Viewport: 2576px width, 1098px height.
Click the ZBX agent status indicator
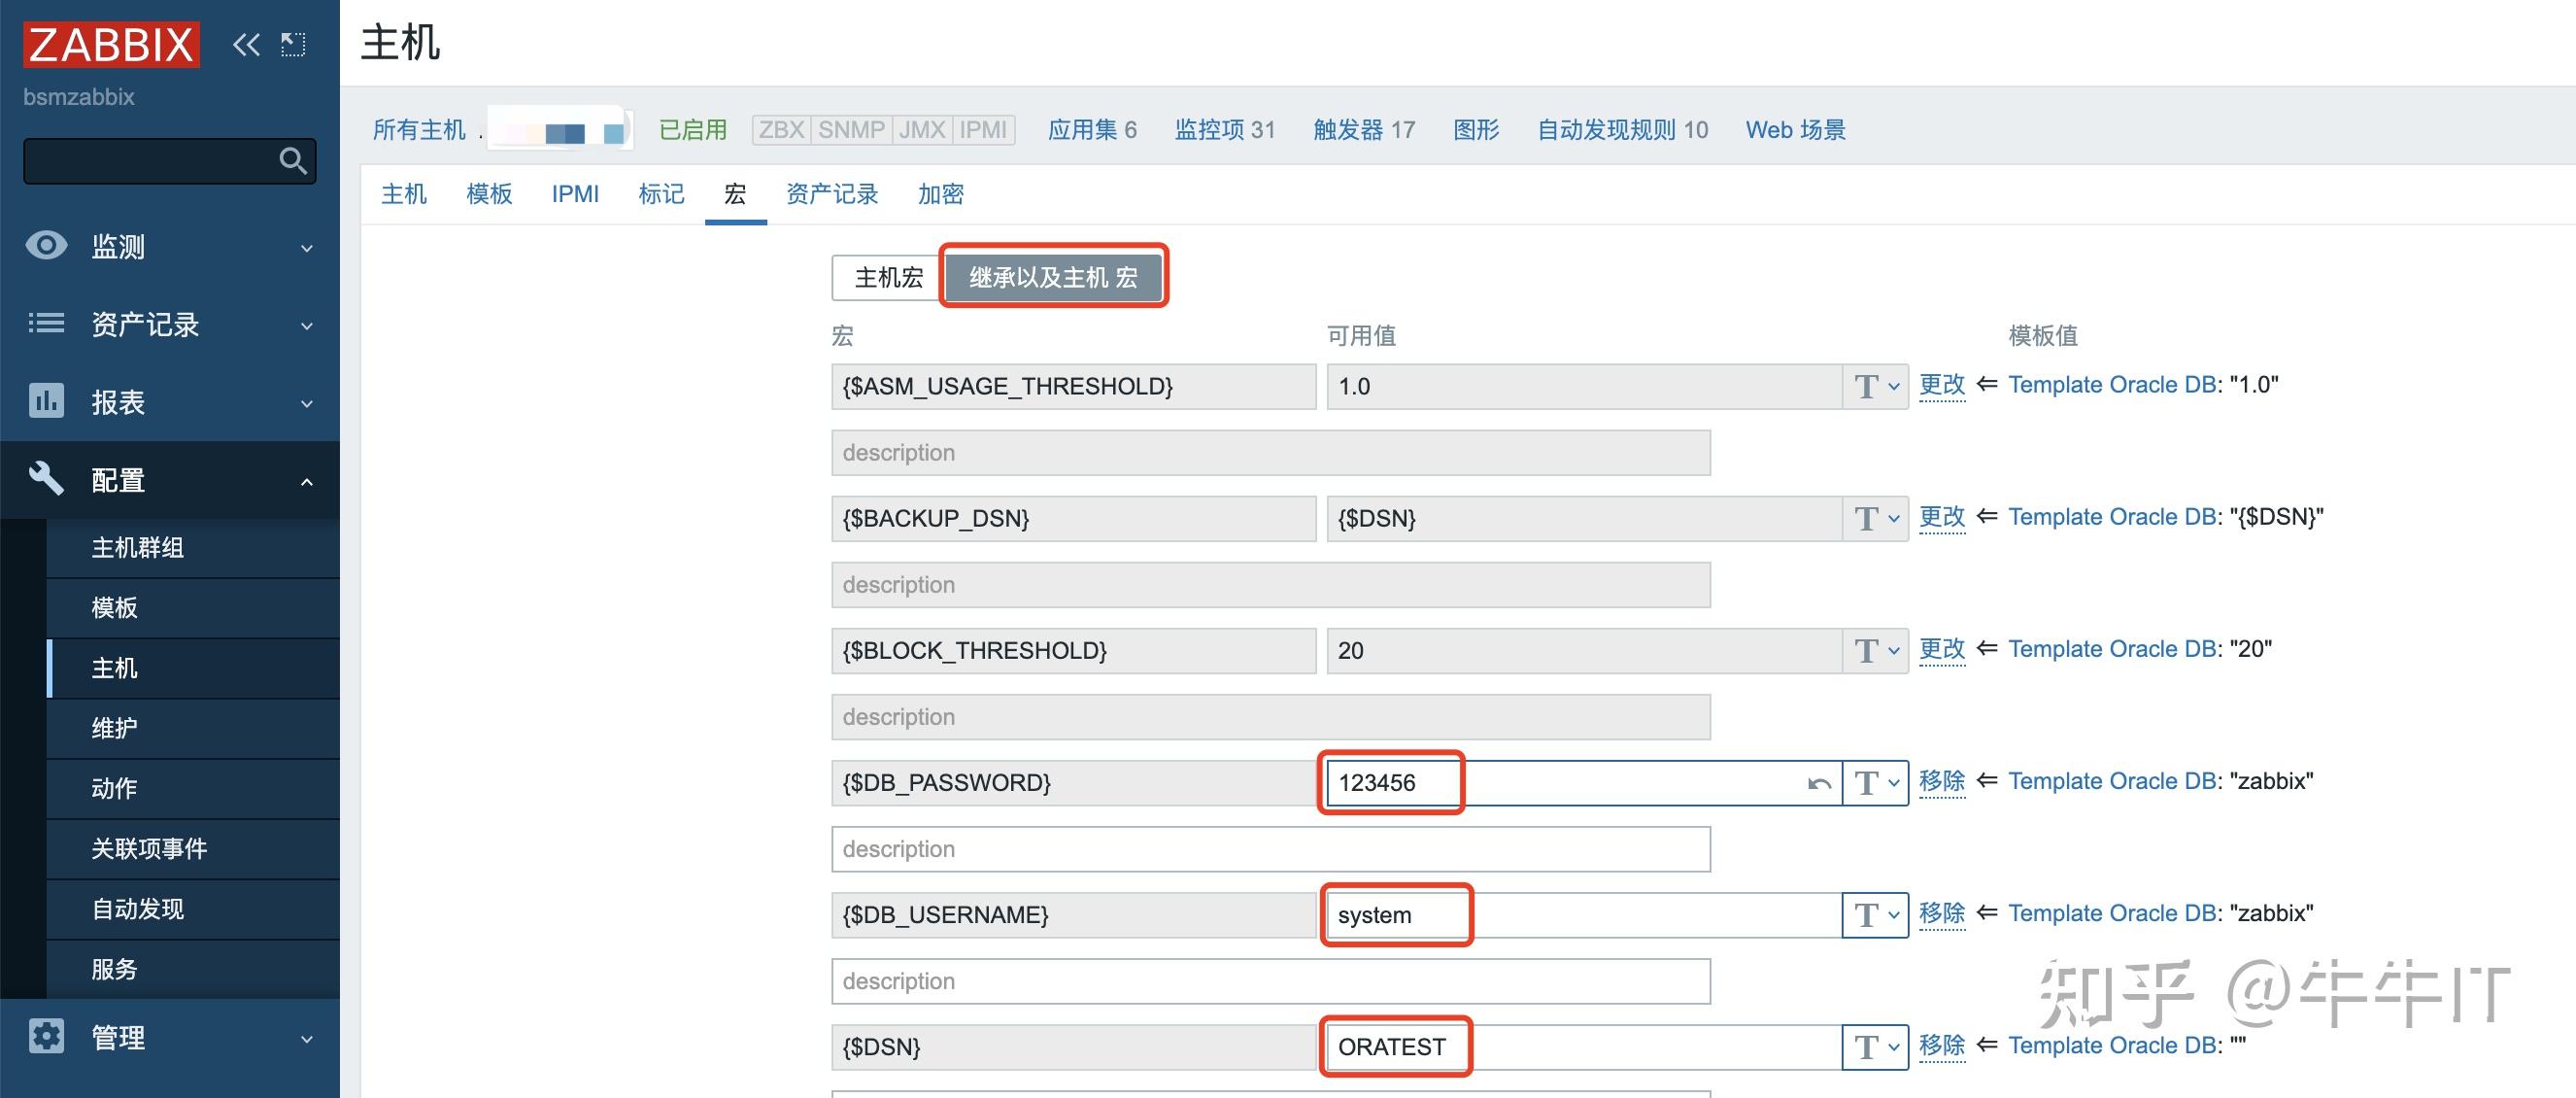pyautogui.click(x=782, y=129)
